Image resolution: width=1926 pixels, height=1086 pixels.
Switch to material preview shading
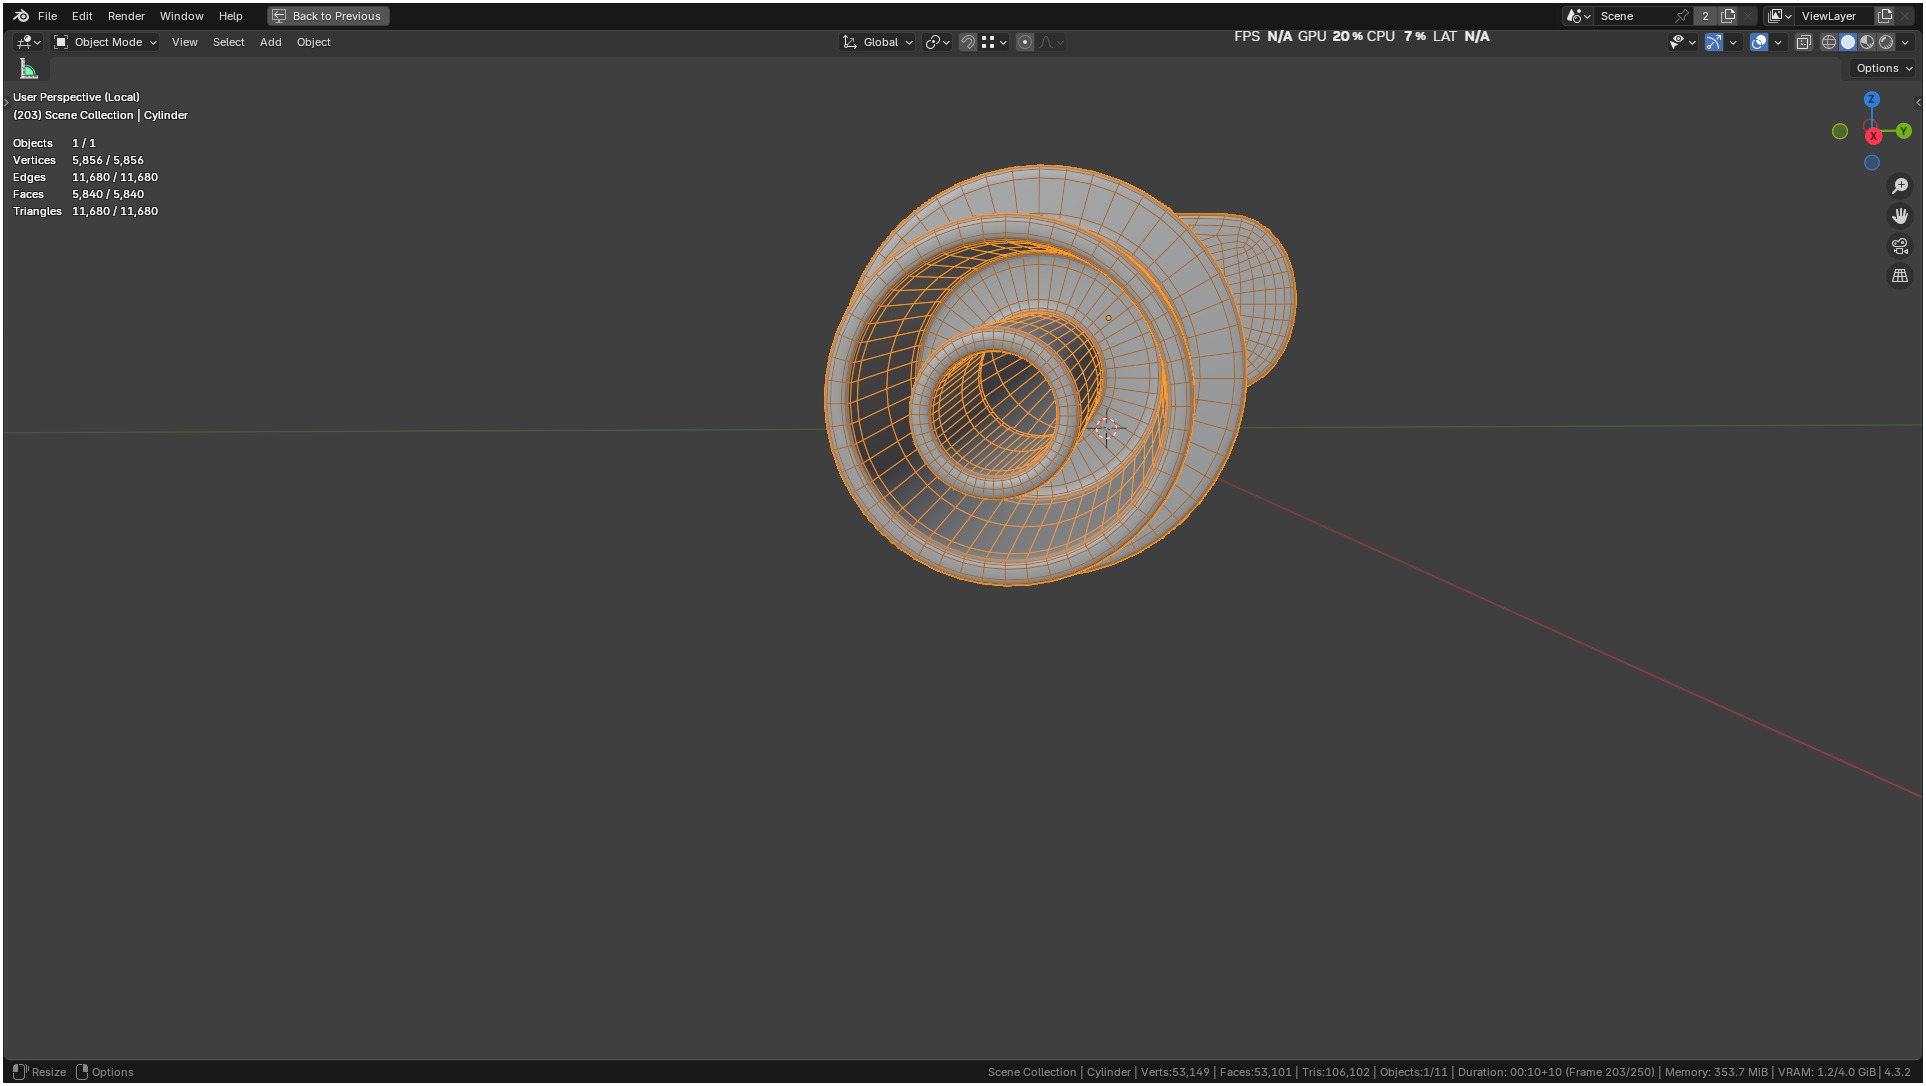(x=1867, y=42)
